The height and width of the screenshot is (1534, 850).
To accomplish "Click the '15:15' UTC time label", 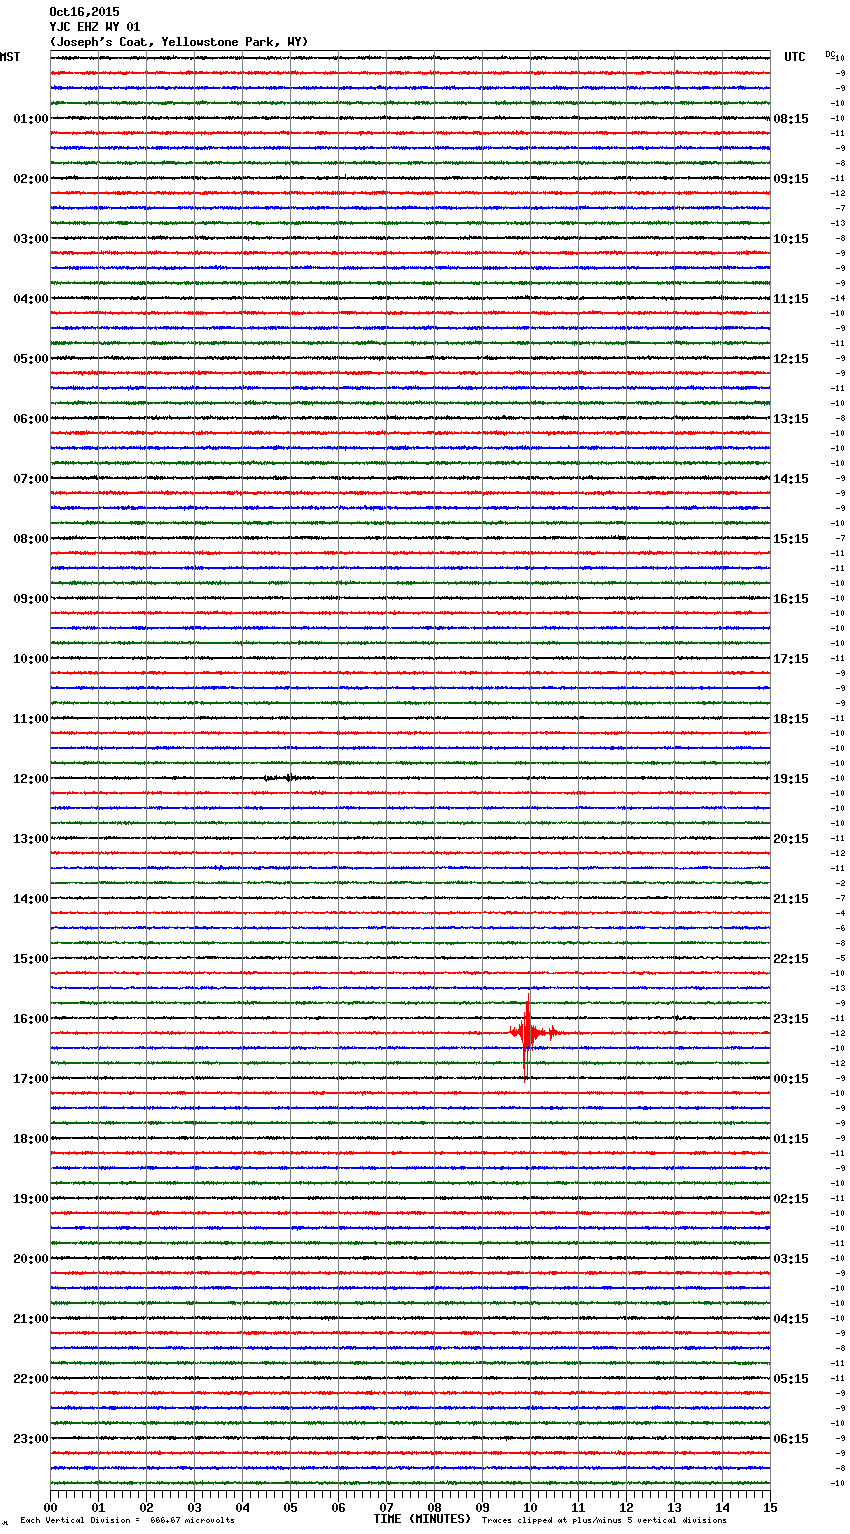I will pos(791,539).
